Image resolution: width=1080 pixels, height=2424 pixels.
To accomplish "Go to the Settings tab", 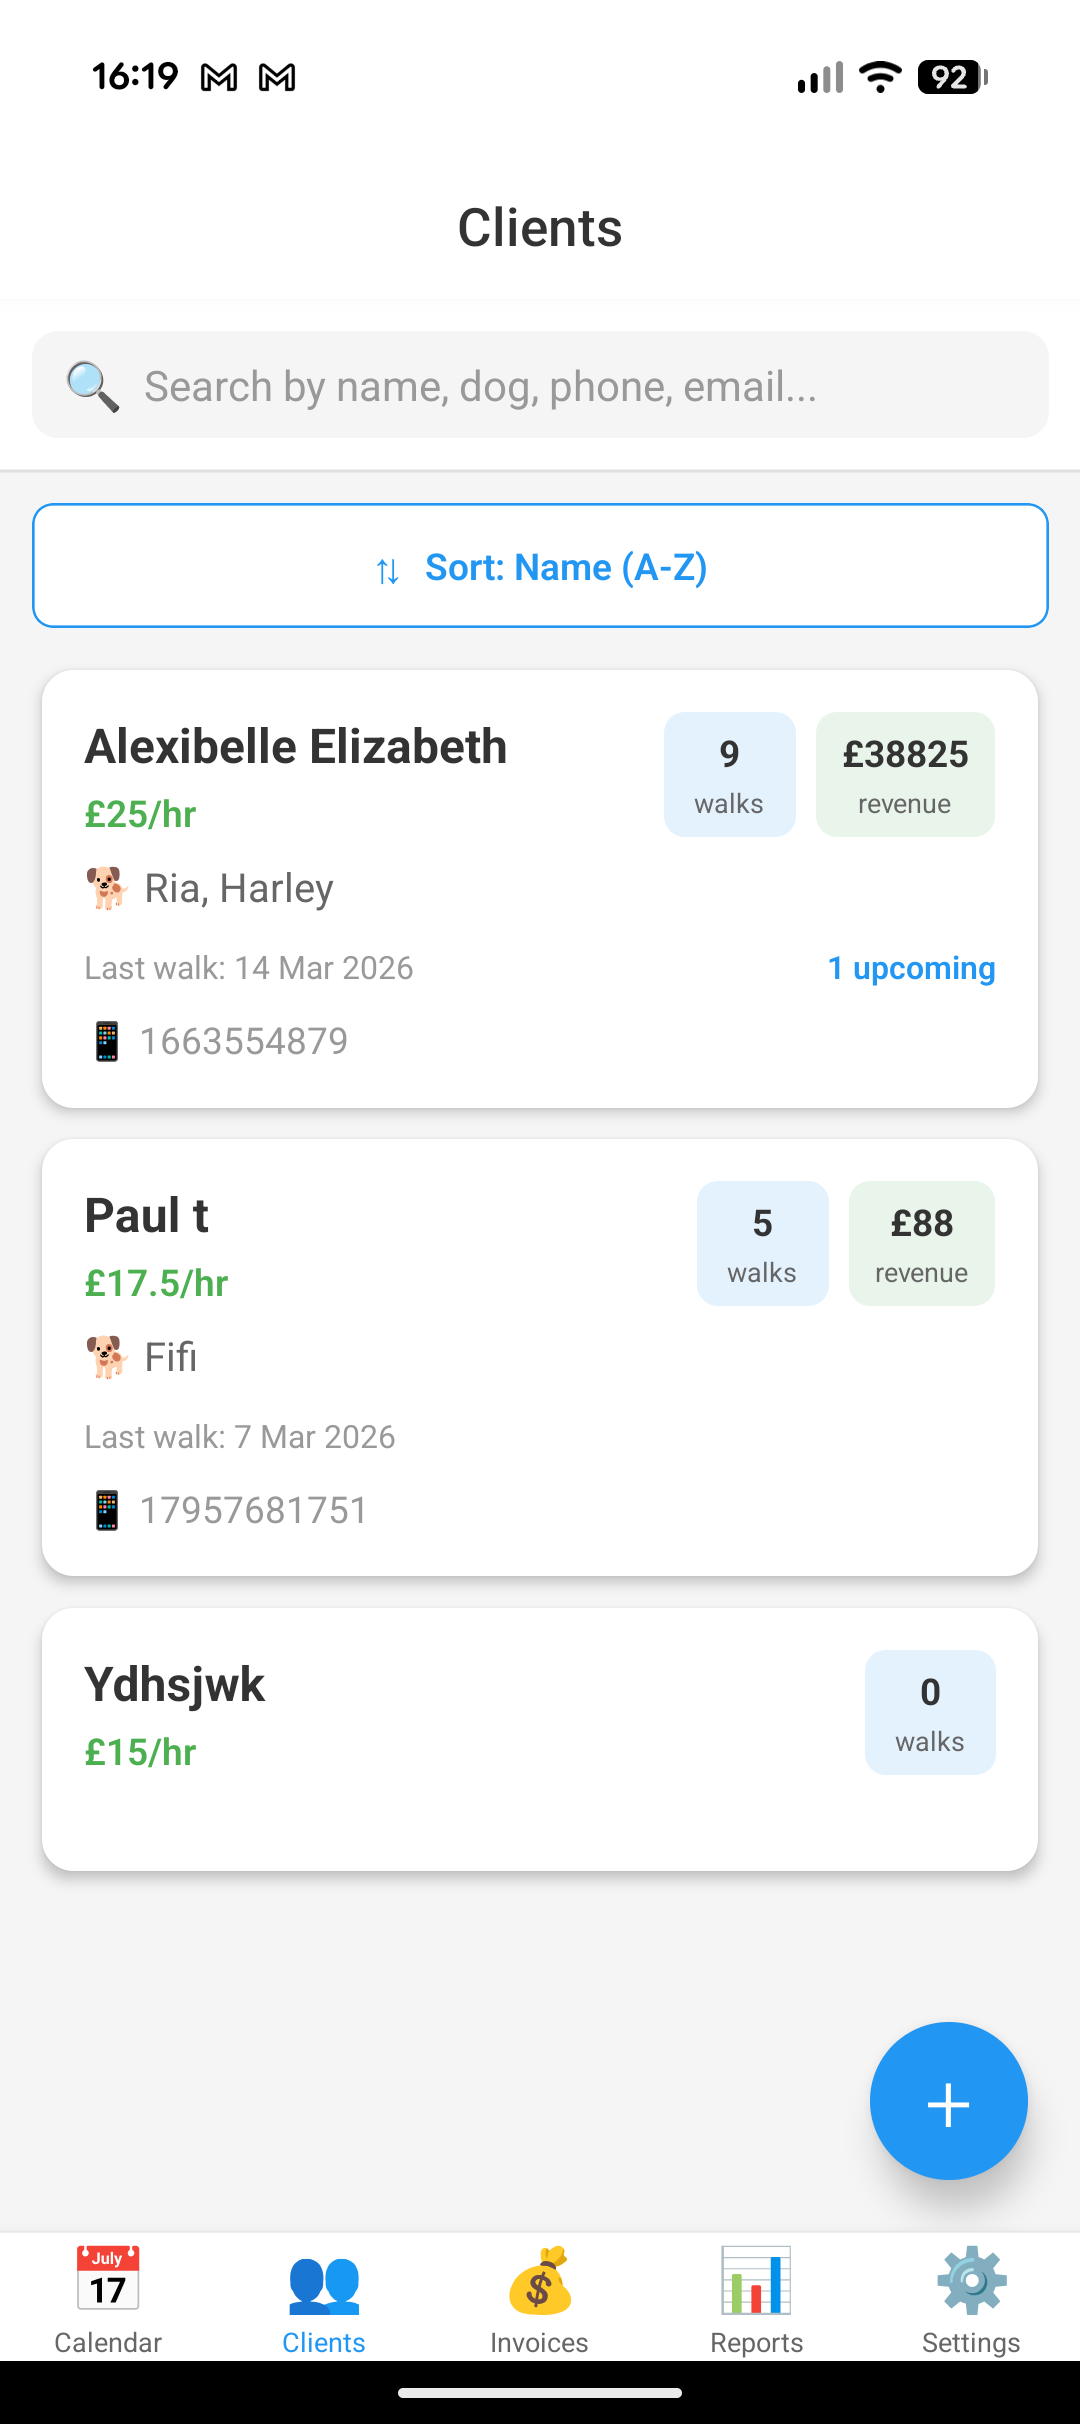I will click(971, 2300).
